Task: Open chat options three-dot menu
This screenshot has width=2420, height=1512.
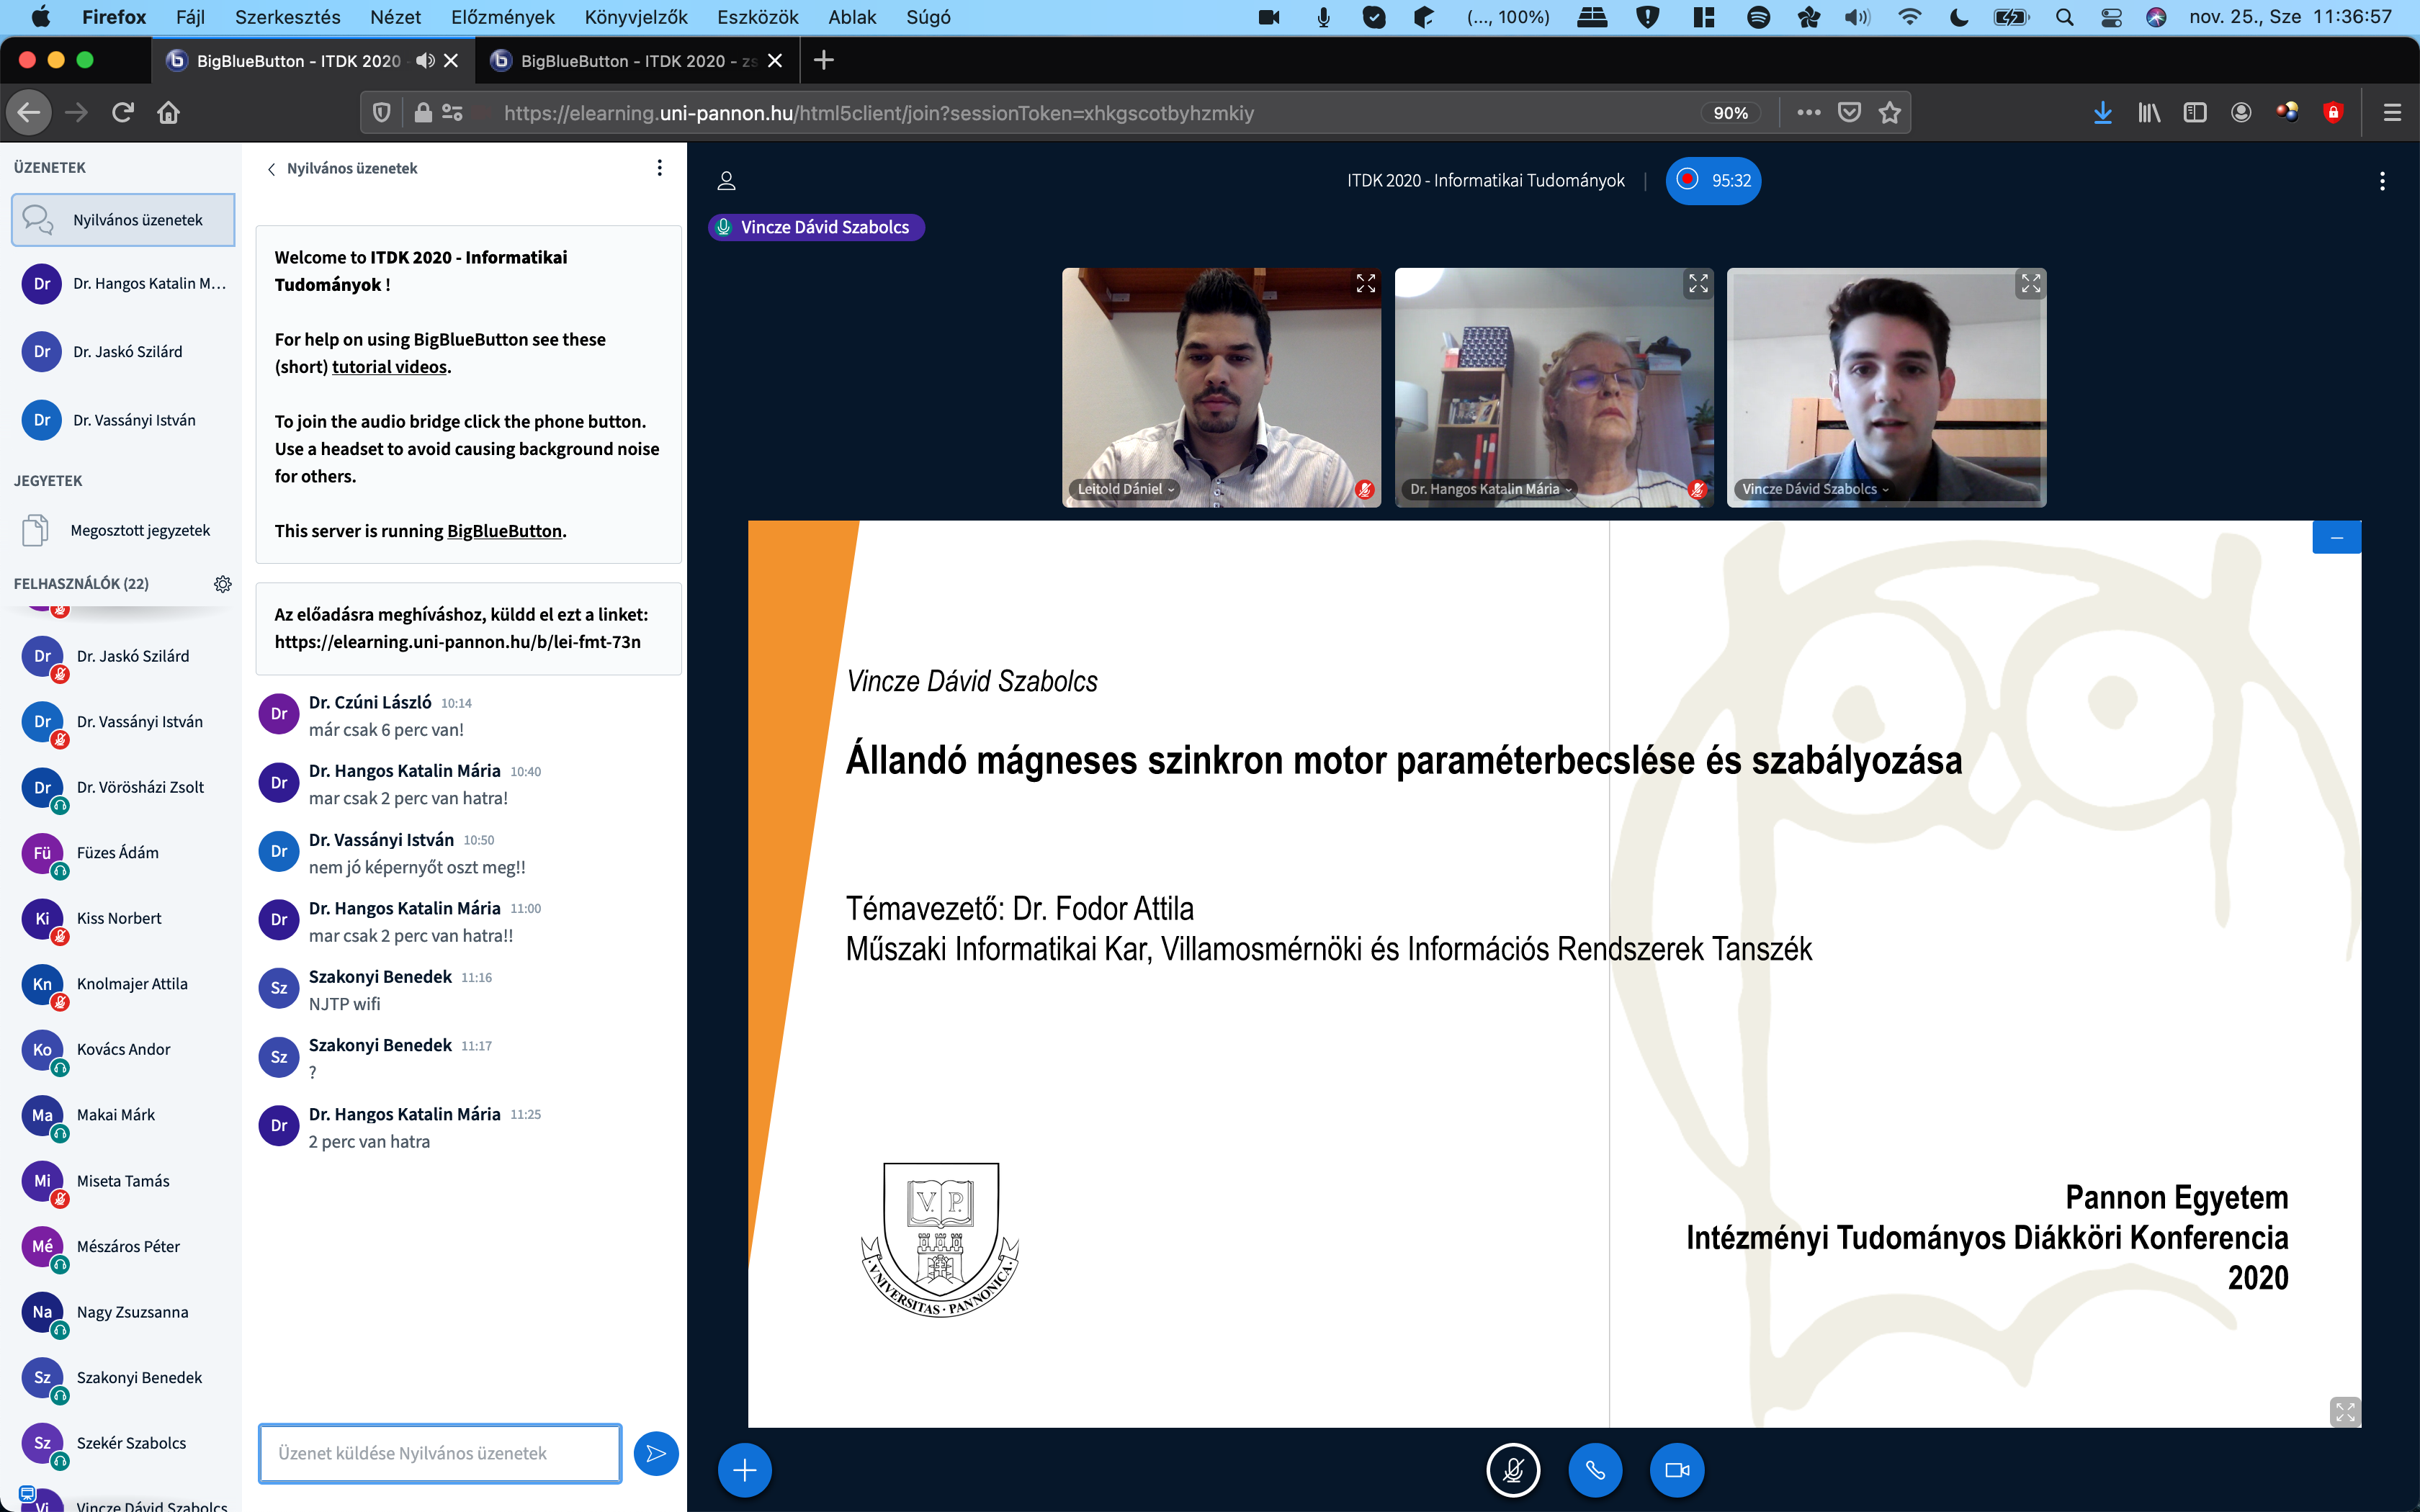Action: (x=659, y=168)
